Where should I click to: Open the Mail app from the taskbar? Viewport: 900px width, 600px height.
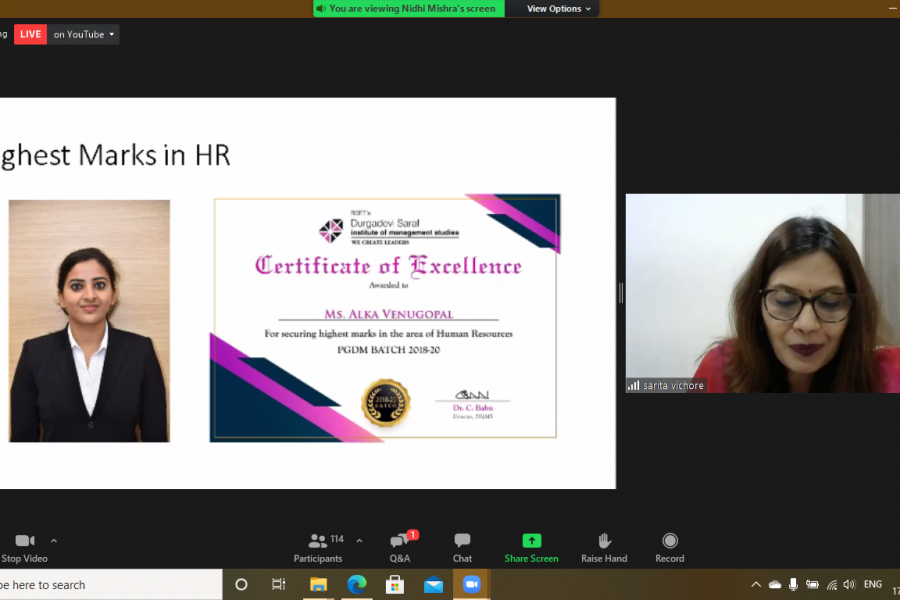click(433, 584)
